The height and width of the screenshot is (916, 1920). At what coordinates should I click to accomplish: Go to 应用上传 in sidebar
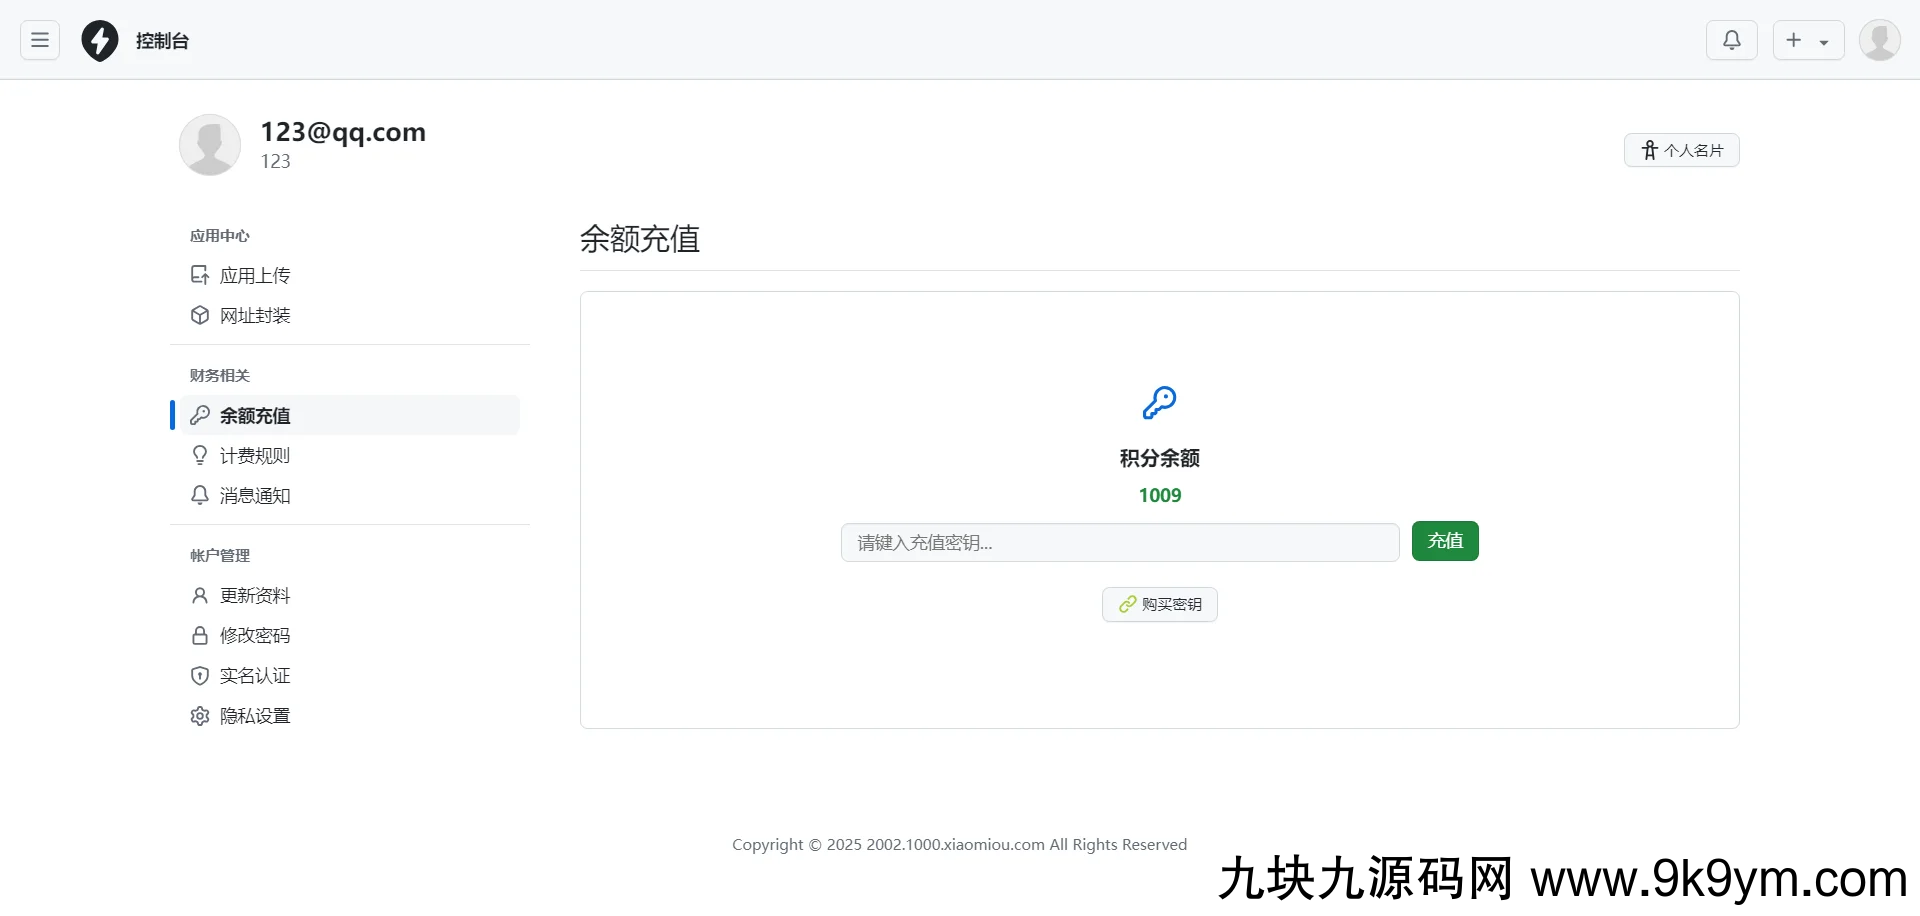coord(254,275)
